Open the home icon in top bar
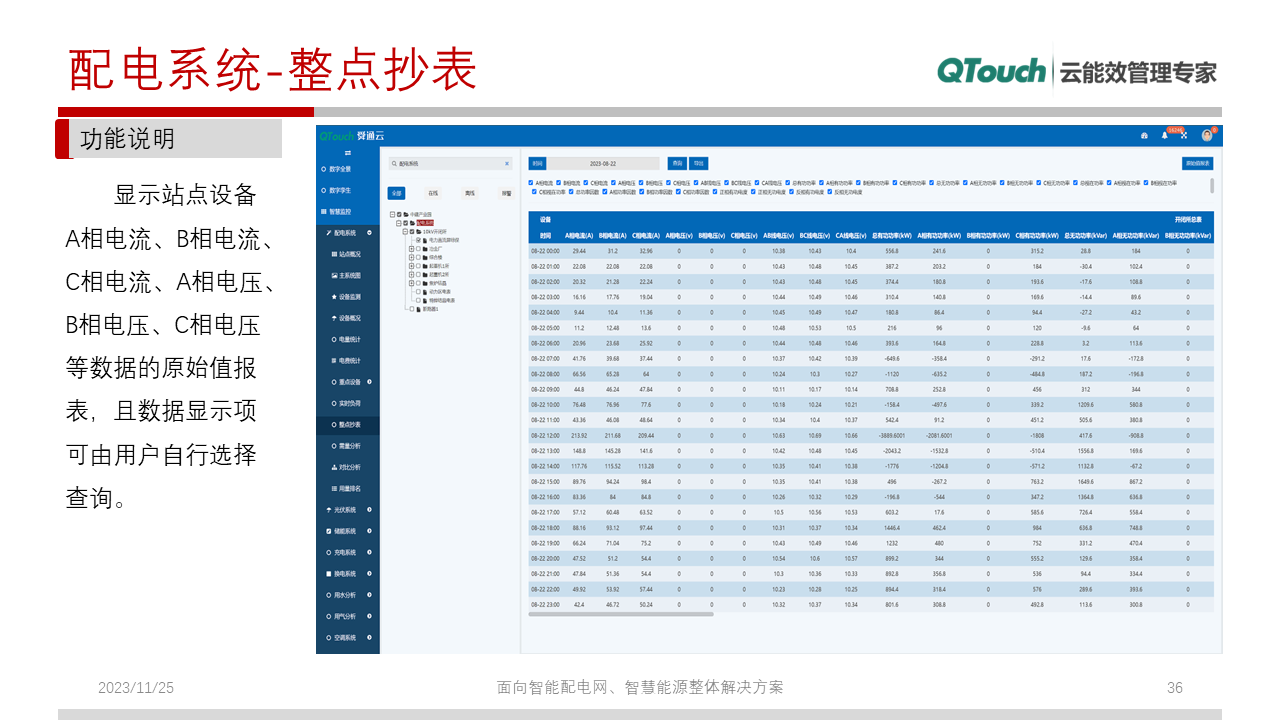The height and width of the screenshot is (720, 1280). pyautogui.click(x=1144, y=134)
